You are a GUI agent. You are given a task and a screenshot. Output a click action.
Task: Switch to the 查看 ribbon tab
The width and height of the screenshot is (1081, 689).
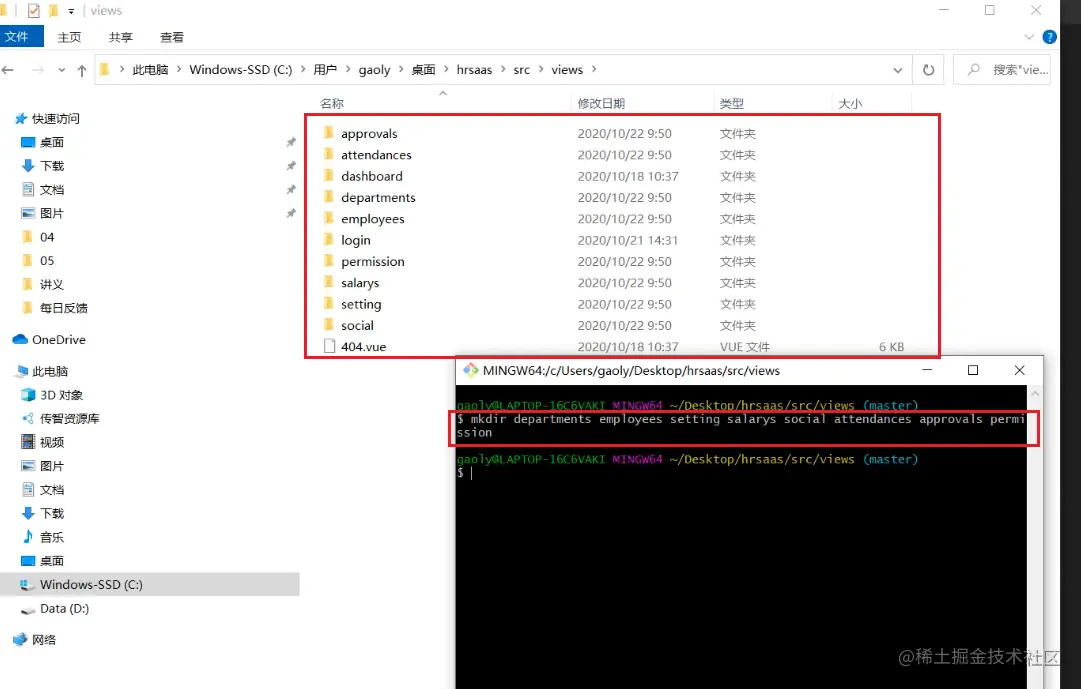pos(172,37)
